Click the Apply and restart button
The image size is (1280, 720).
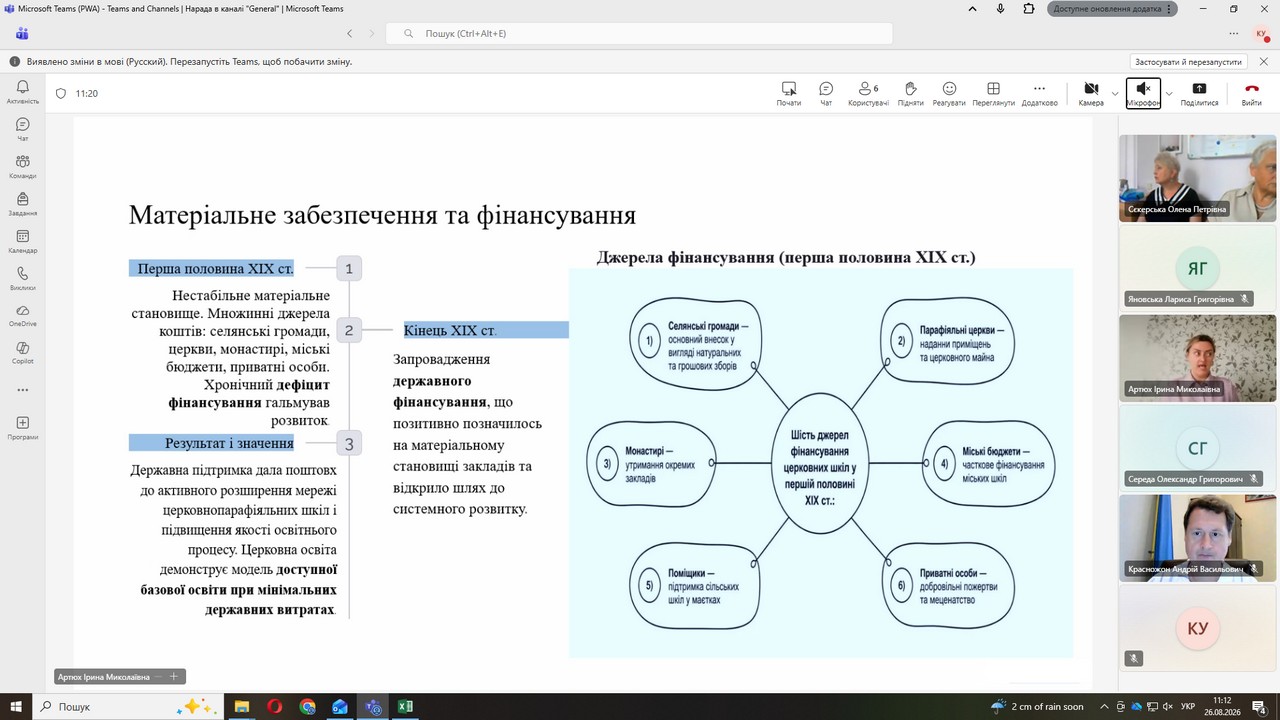1188,61
